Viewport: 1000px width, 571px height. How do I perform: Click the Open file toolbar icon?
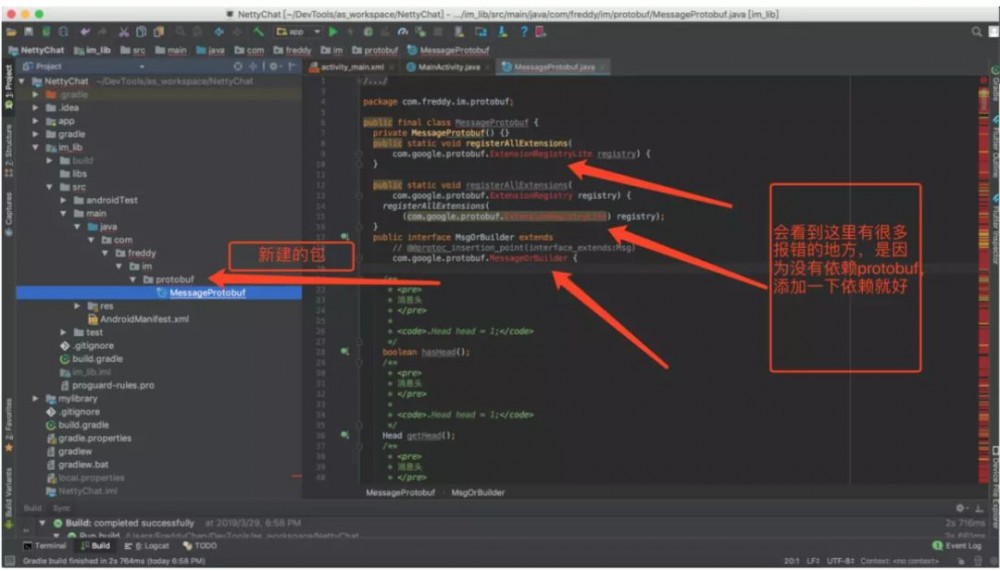point(11,32)
